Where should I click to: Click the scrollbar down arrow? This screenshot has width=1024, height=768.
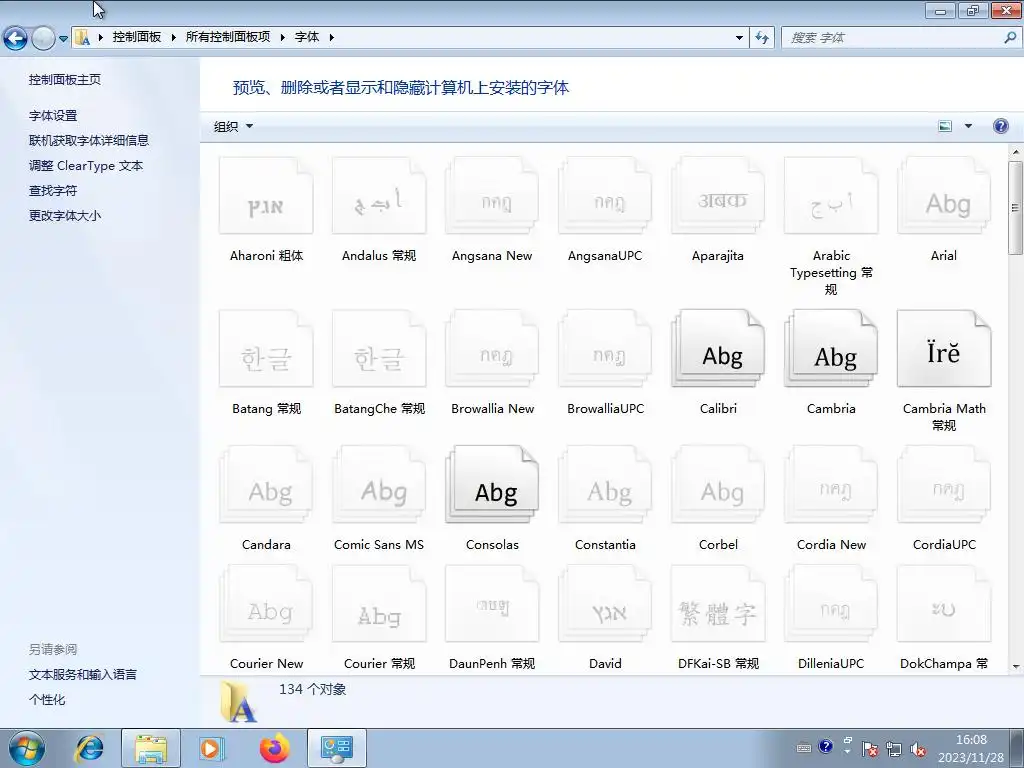coord(1015,666)
